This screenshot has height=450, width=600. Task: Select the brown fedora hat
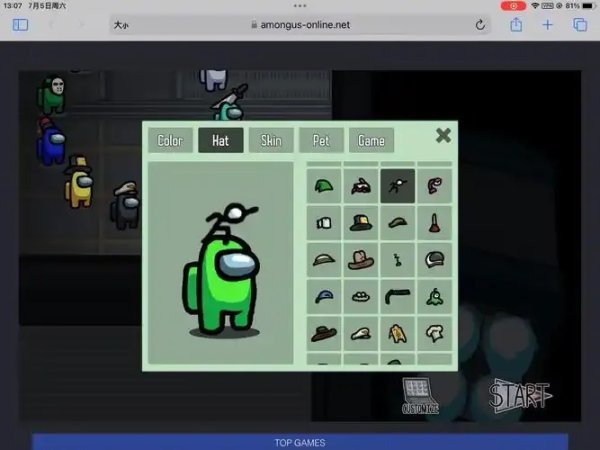tap(324, 333)
